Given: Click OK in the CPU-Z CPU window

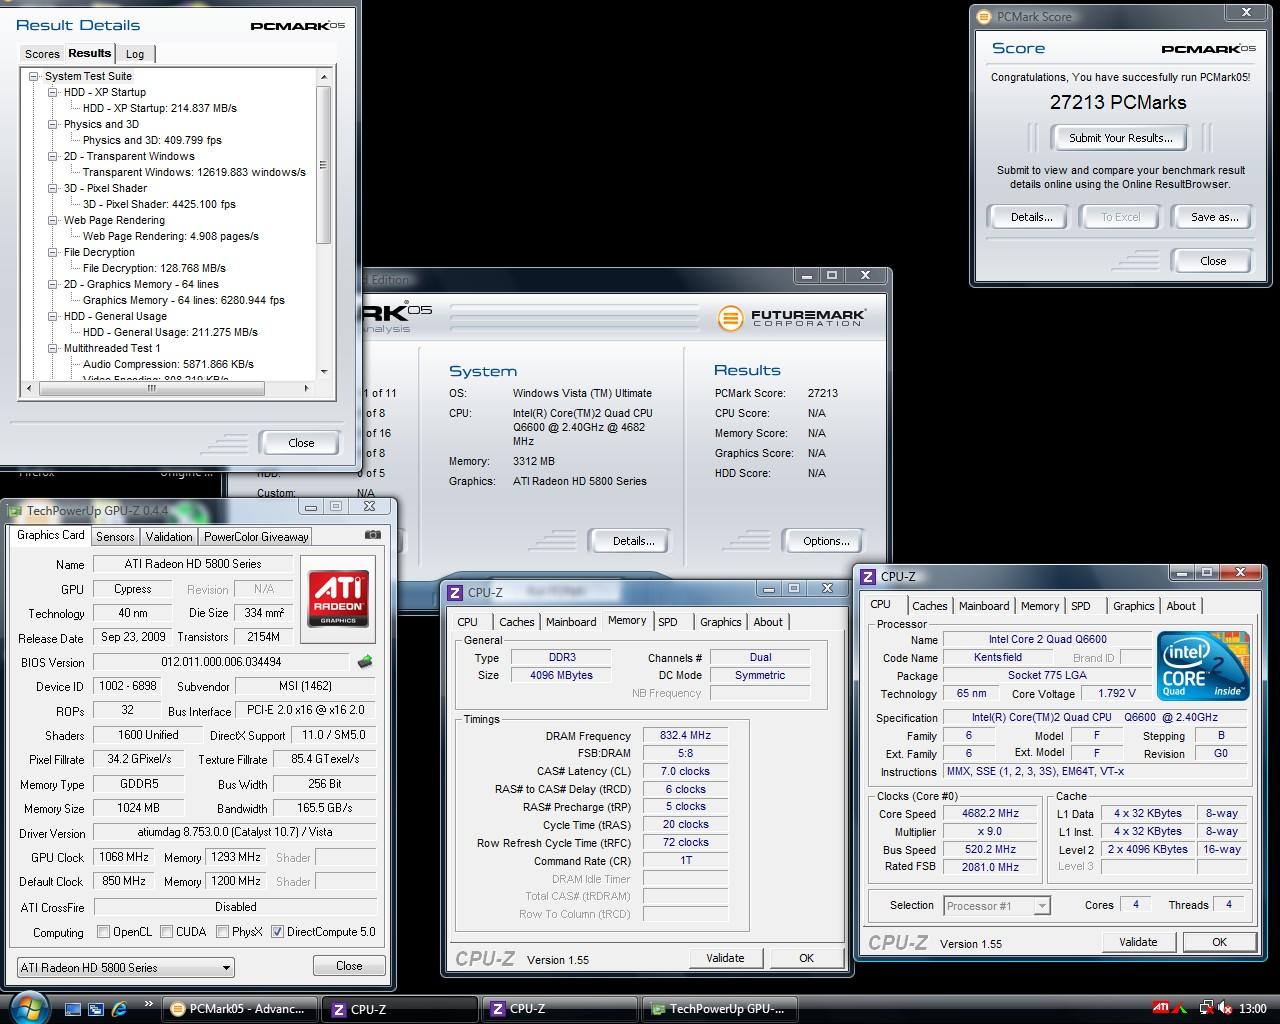Looking at the screenshot, I should tap(1219, 942).
